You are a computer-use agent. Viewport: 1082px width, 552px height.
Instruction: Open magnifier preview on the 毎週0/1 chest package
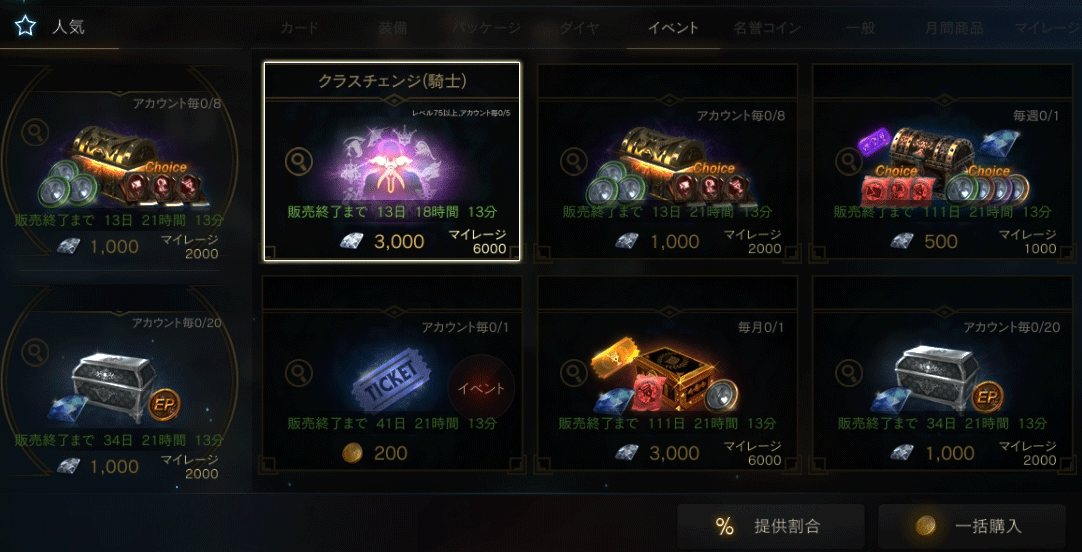click(x=849, y=162)
